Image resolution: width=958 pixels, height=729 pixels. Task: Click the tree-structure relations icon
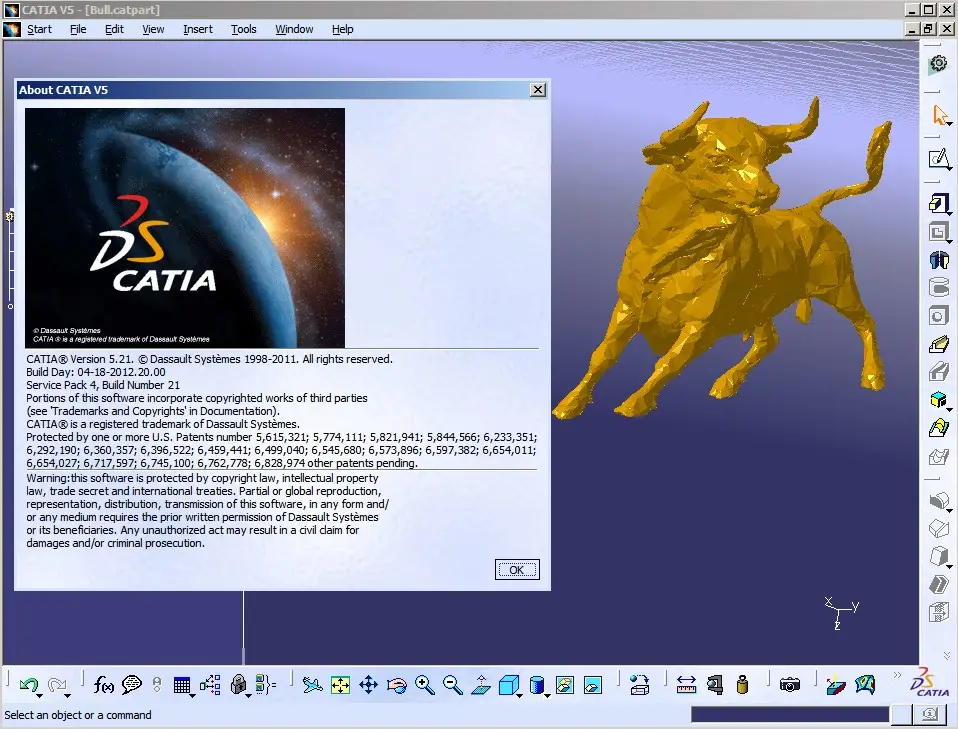click(x=210, y=685)
